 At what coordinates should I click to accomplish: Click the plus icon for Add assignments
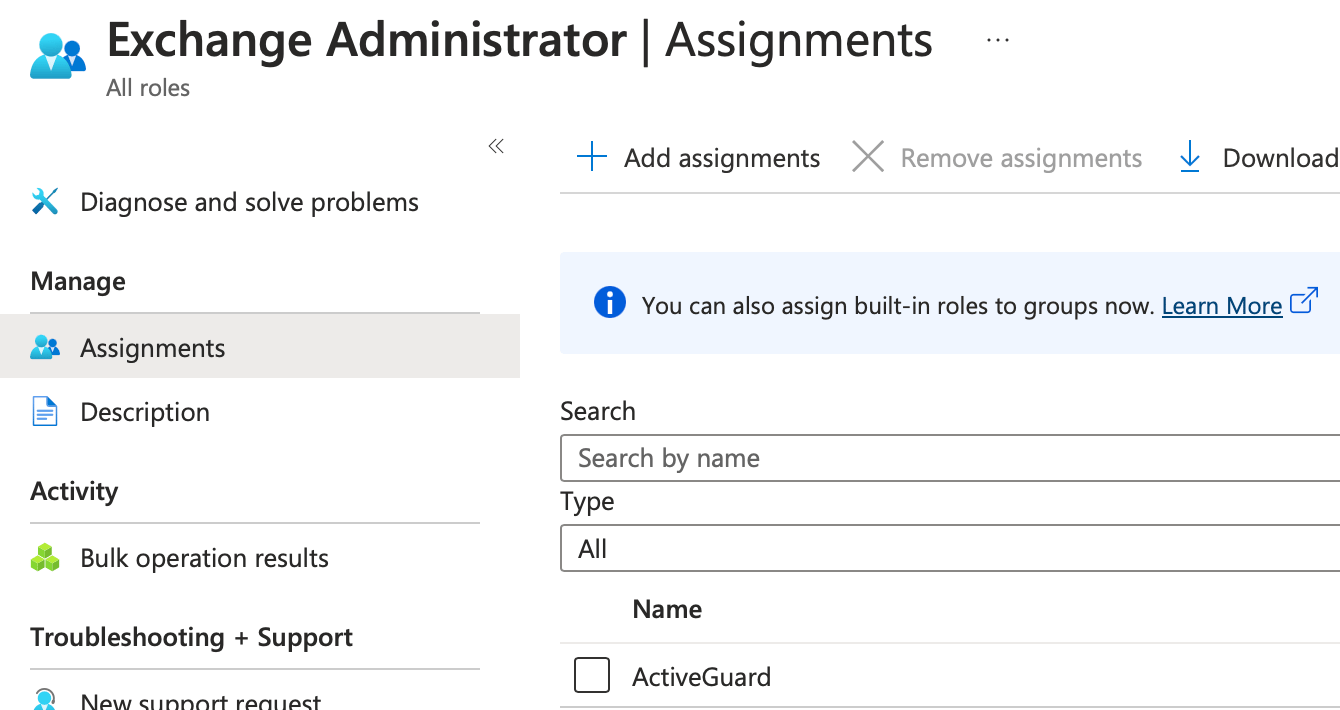[592, 157]
